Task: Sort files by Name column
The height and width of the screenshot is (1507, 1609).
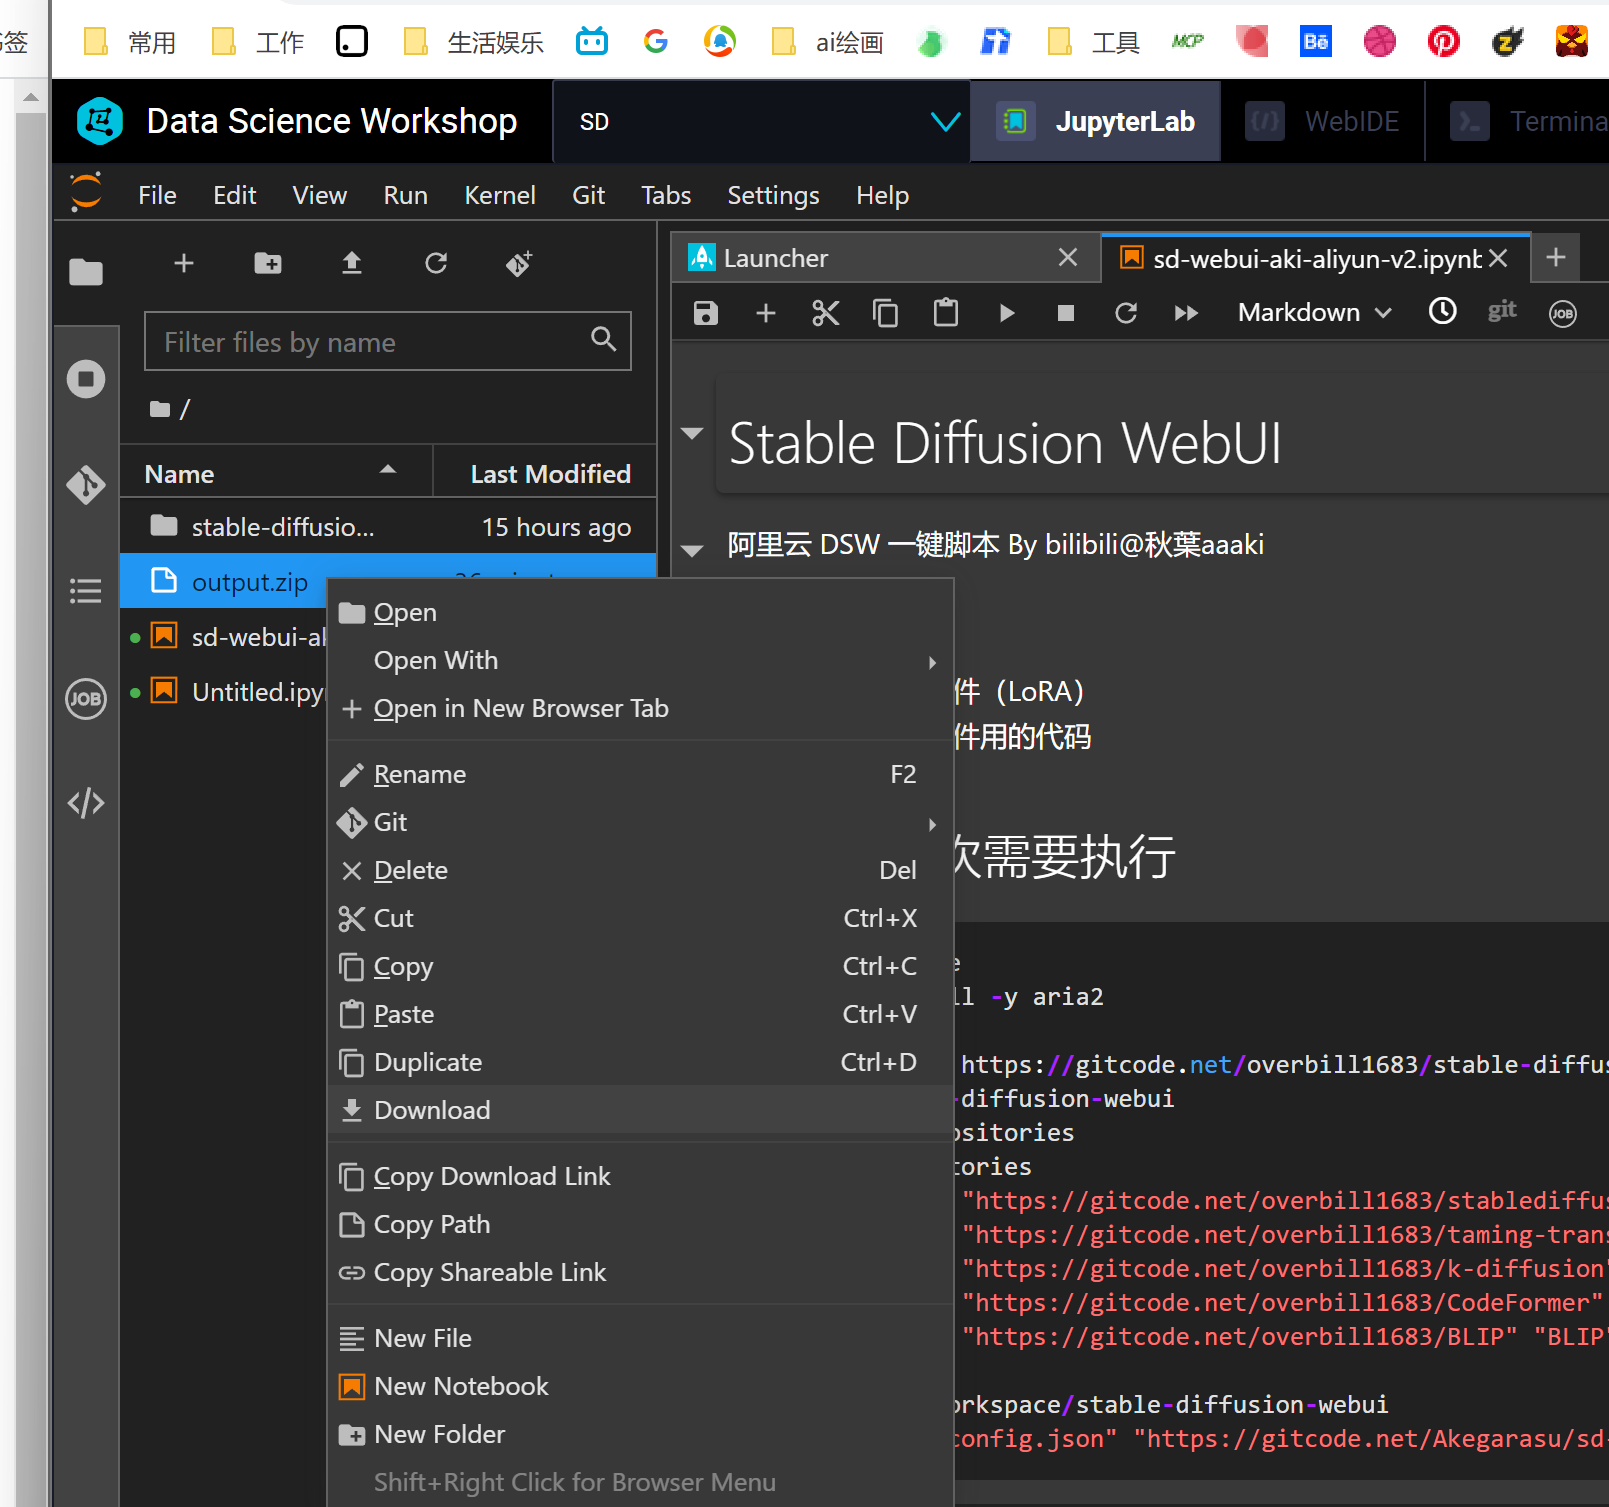Action: 276,473
